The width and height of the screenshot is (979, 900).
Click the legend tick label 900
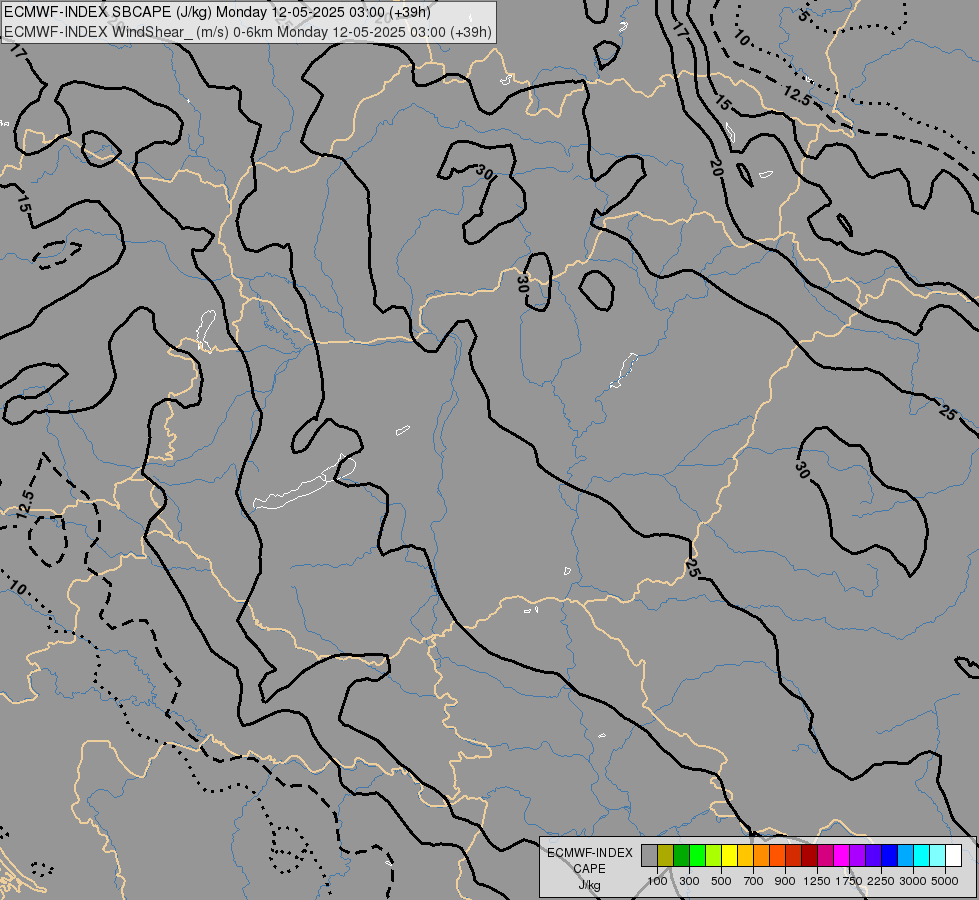click(x=785, y=881)
